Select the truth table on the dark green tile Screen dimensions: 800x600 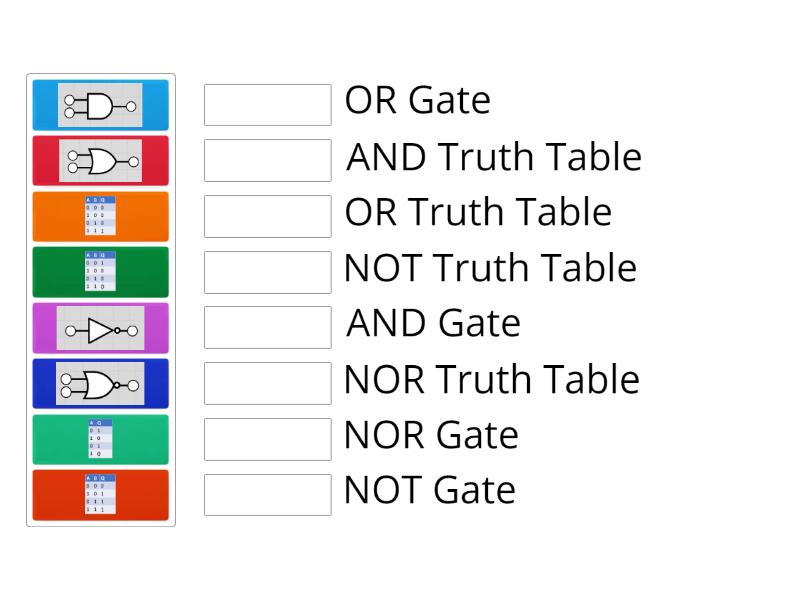[100, 272]
